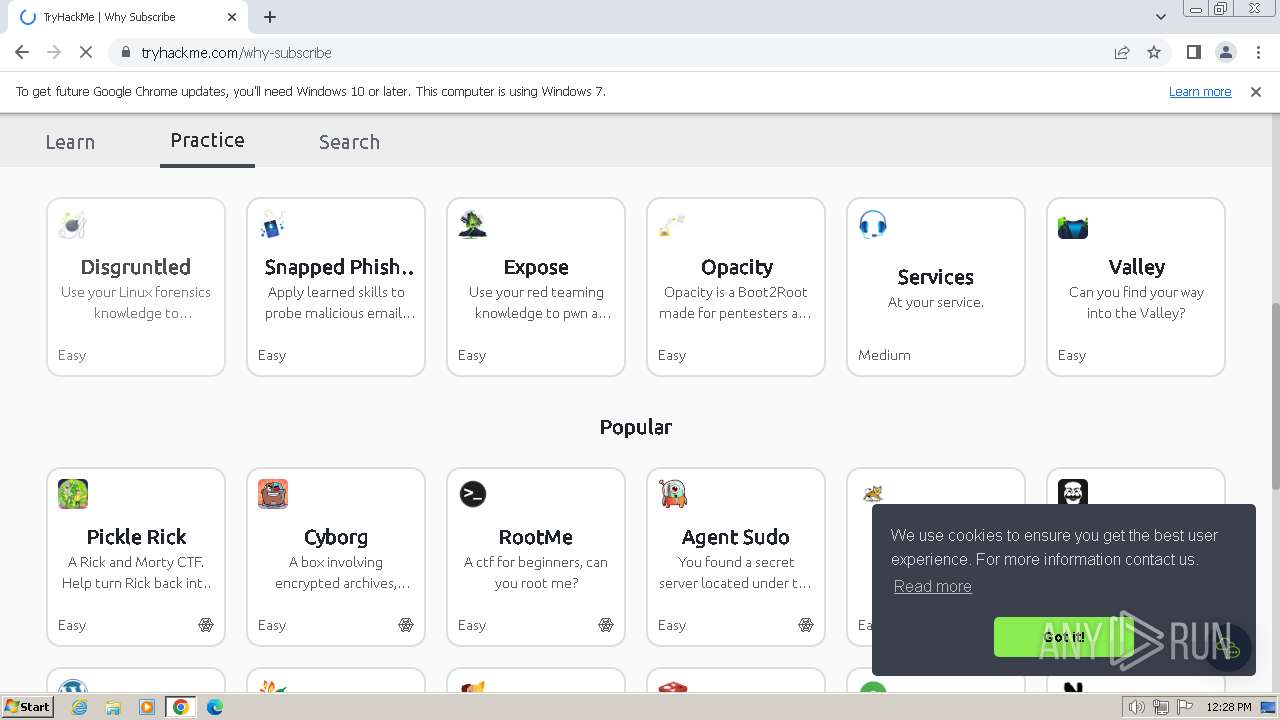1280x720 pixels.
Task: Click the web badge on RootMe card
Action: pyautogui.click(x=606, y=625)
